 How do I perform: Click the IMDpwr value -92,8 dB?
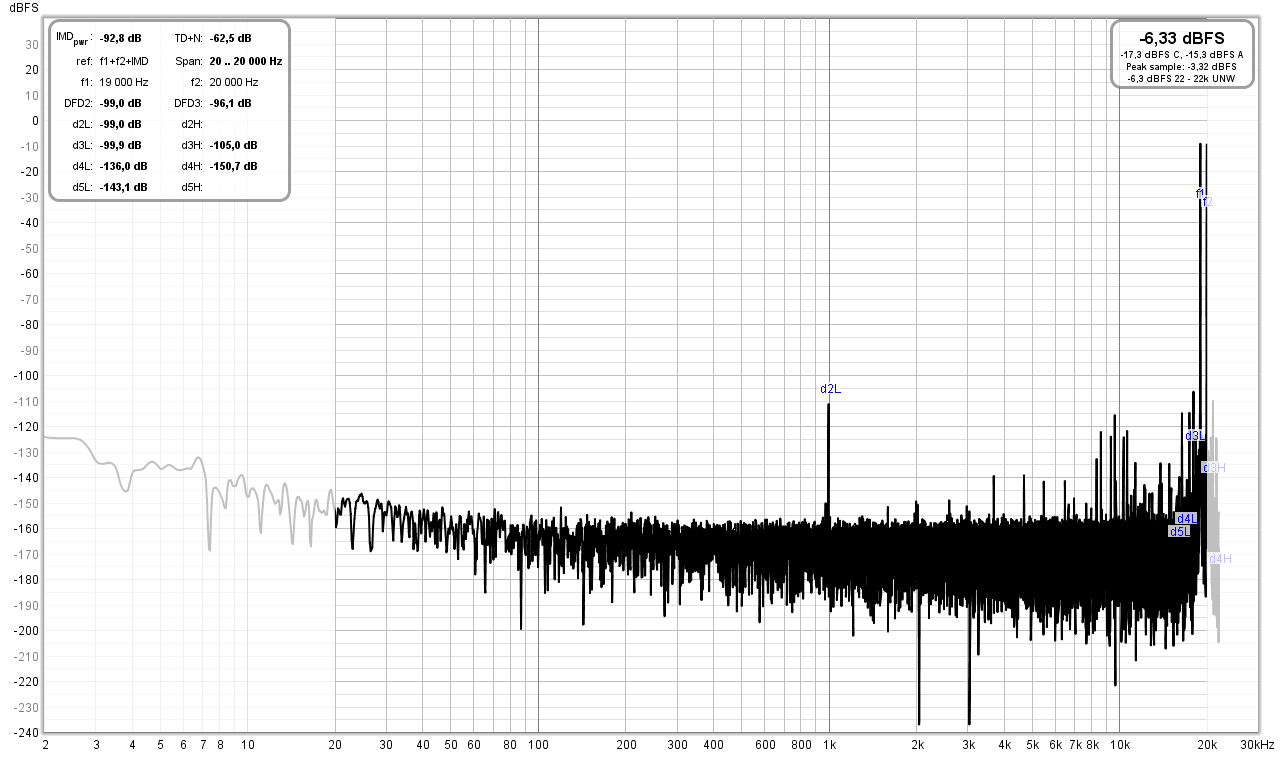pos(120,39)
